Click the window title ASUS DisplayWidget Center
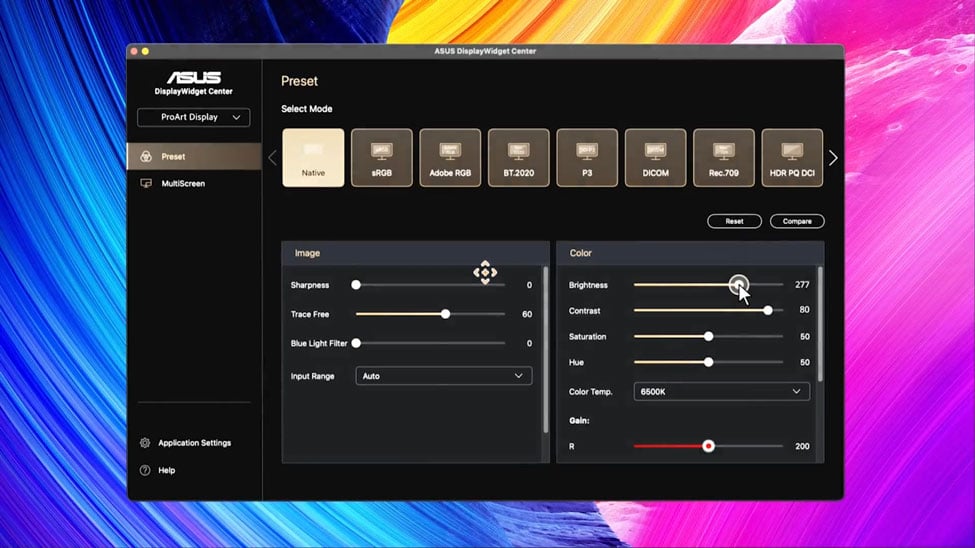Image resolution: width=975 pixels, height=548 pixels. 485,51
